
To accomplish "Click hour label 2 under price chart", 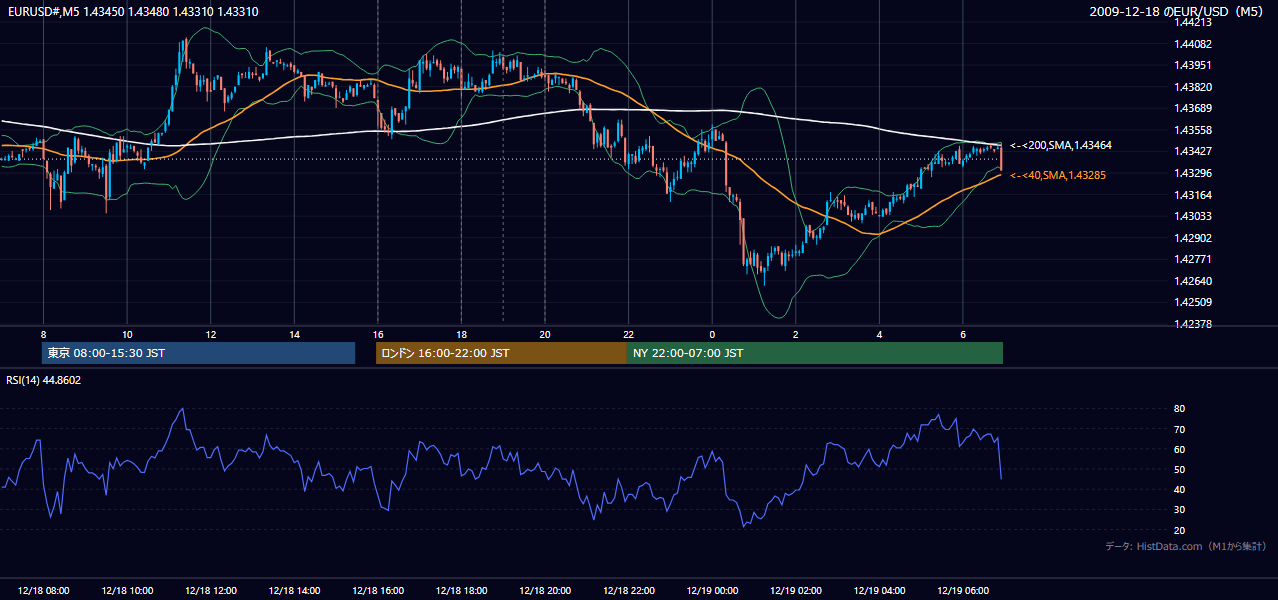I will 795,334.
